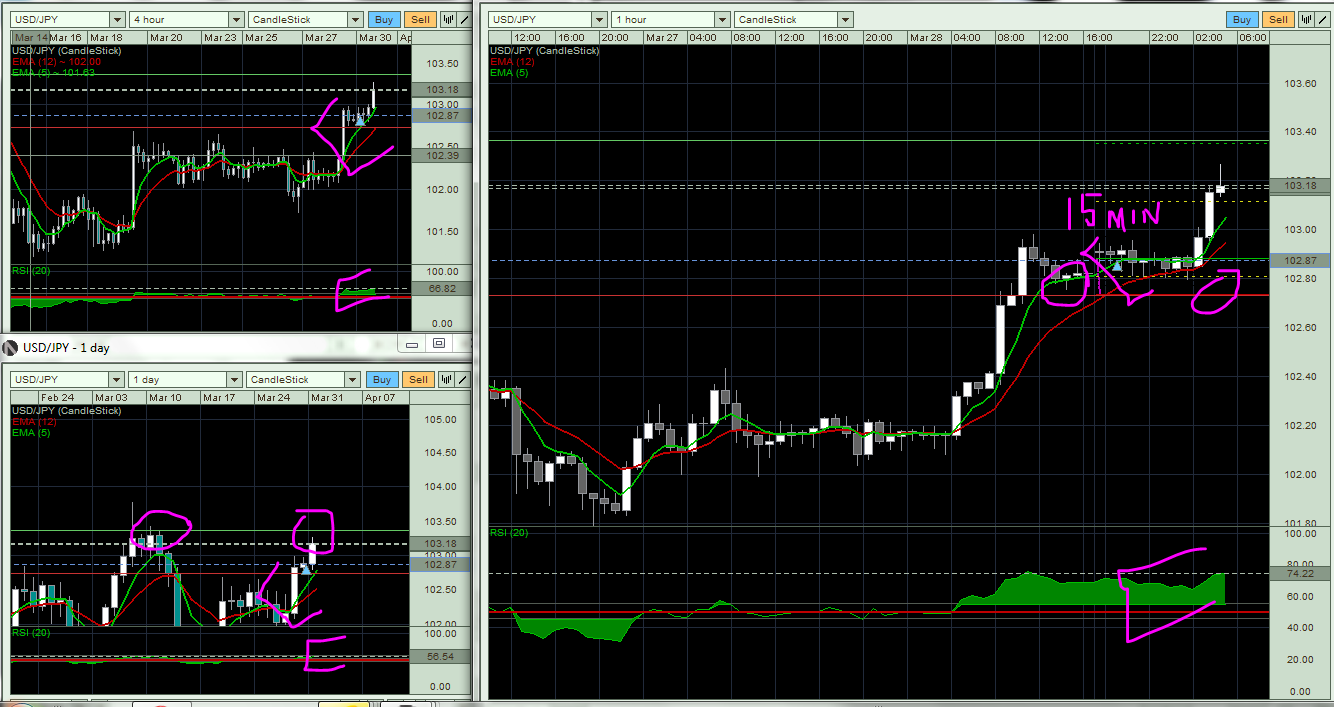Open CandleStick chart type dropdown in 1 hour chart
1334x707 pixels.
(846, 19)
